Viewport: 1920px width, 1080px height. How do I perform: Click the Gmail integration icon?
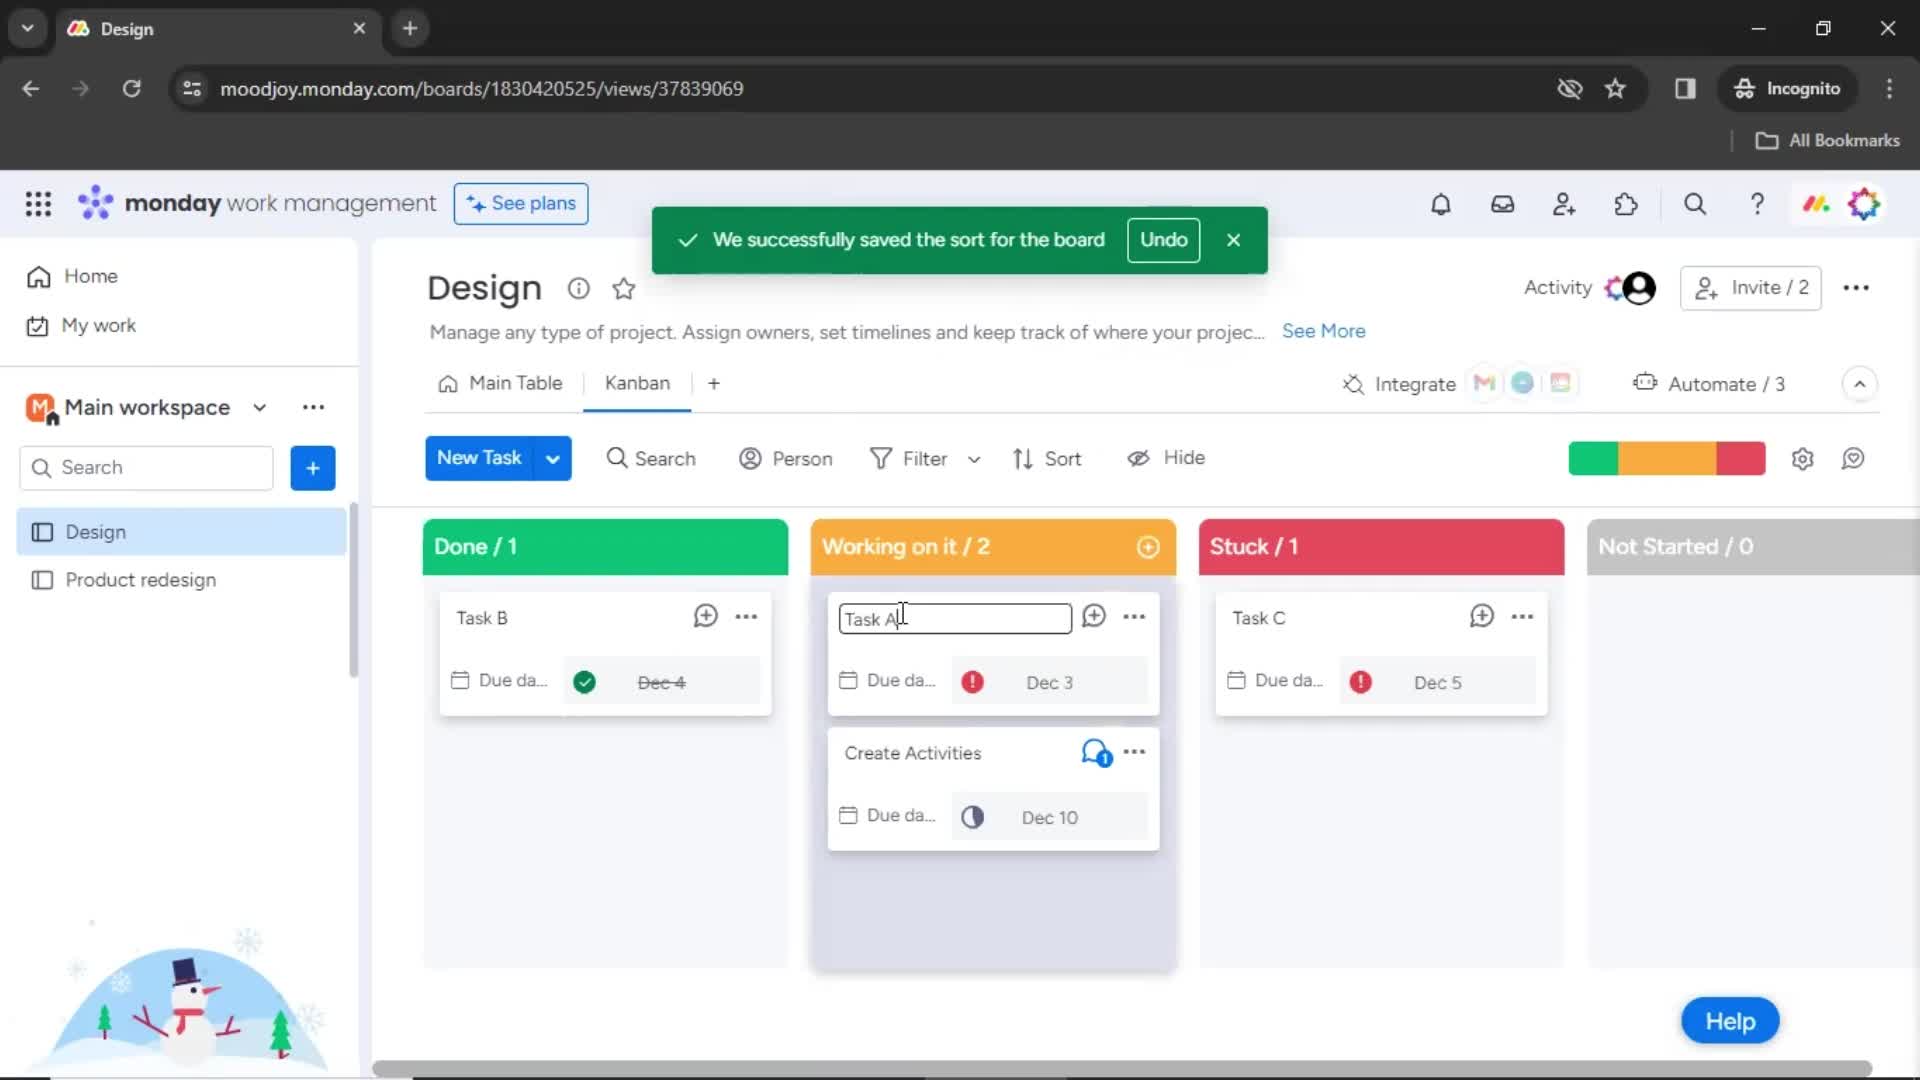(x=1485, y=383)
